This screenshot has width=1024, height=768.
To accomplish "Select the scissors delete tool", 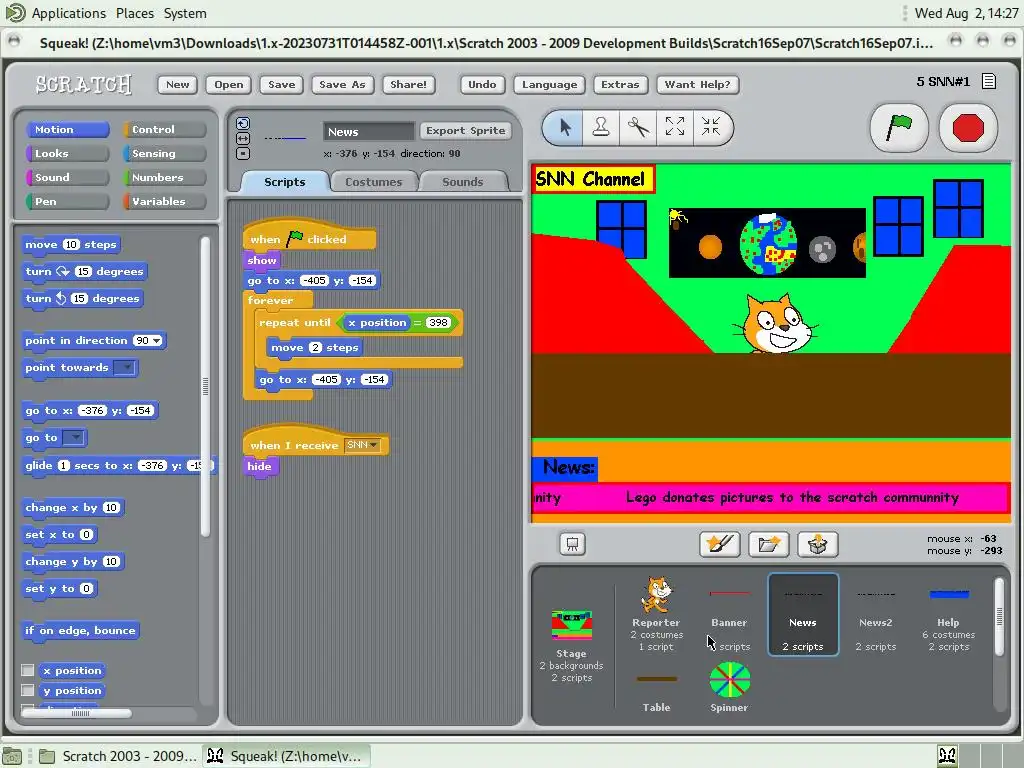I will [638, 127].
